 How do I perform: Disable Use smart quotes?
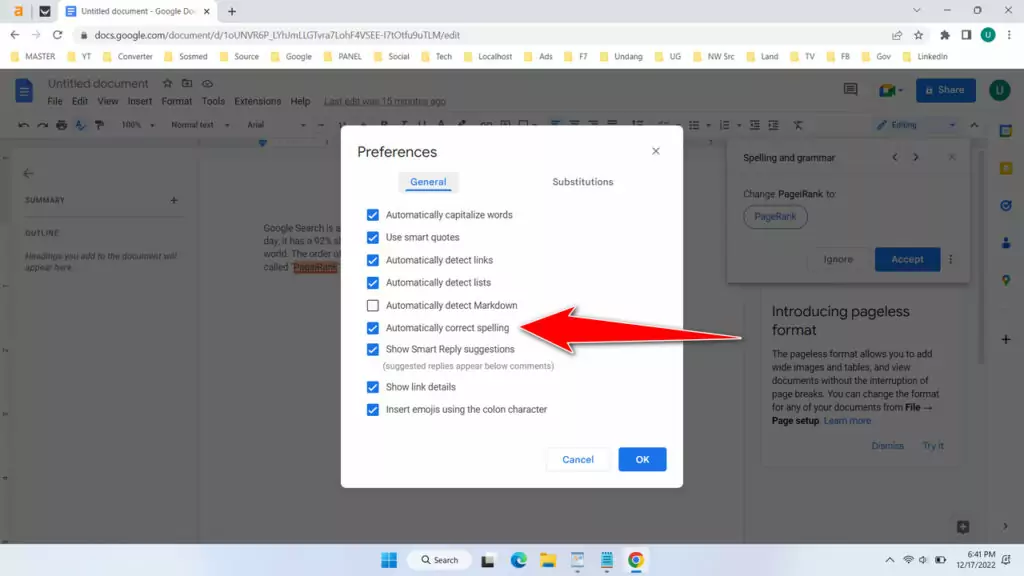click(x=373, y=237)
